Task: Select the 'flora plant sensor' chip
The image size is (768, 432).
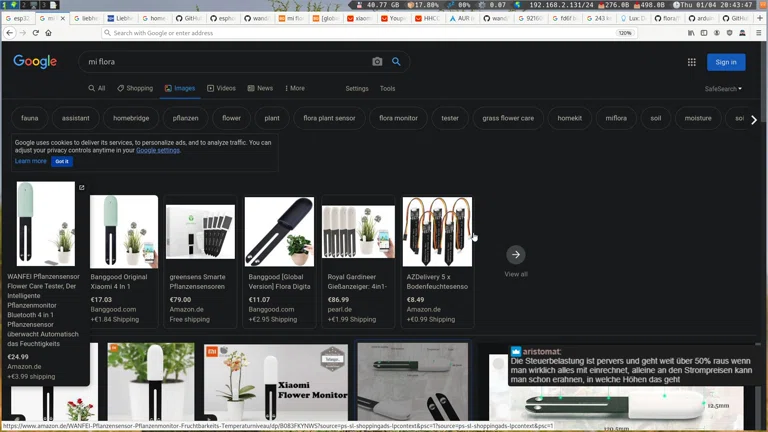Action: pyautogui.click(x=329, y=118)
